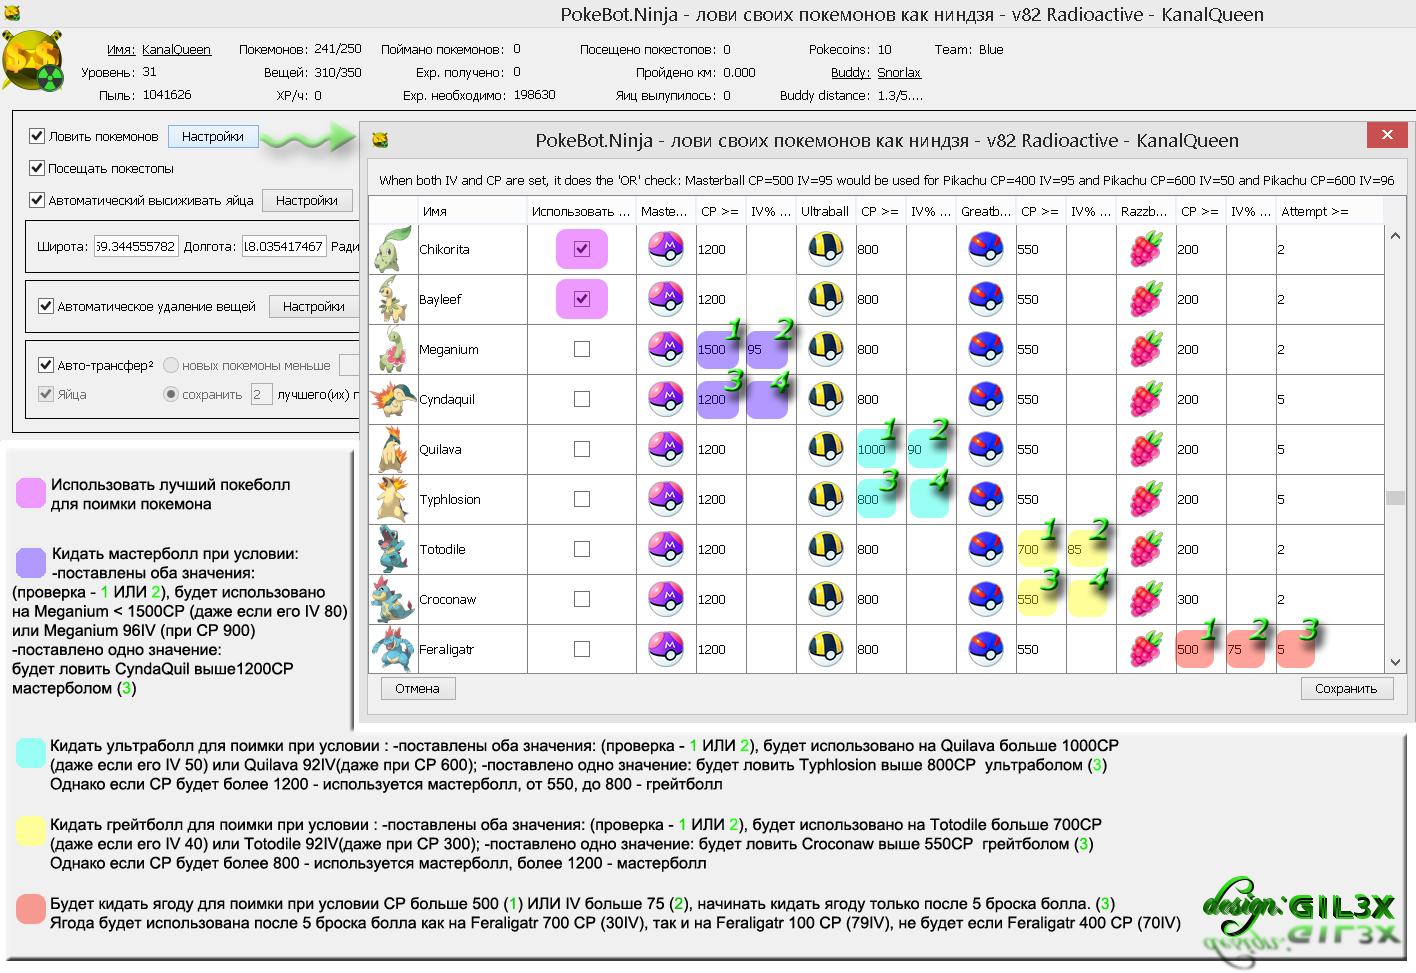
Task: Click Feraligatr's Pokémon sprite
Action: (392, 649)
